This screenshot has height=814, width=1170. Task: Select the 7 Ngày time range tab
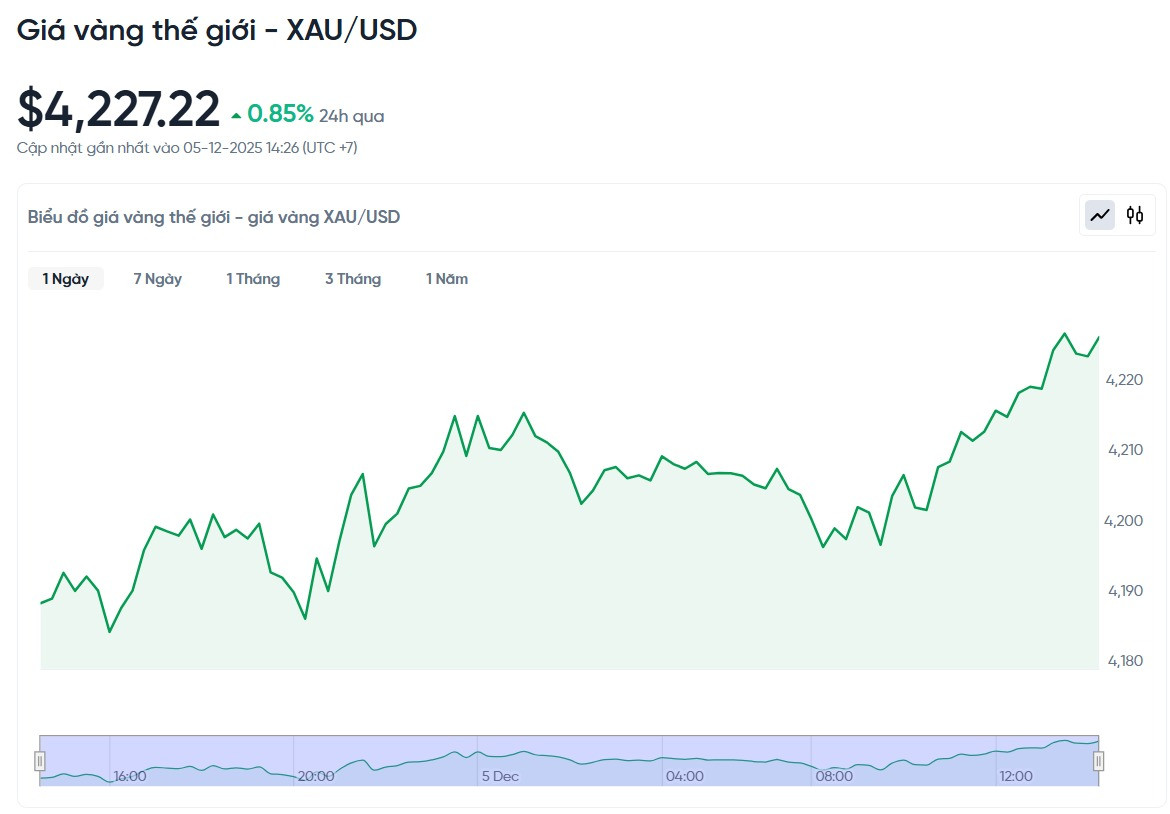(157, 279)
